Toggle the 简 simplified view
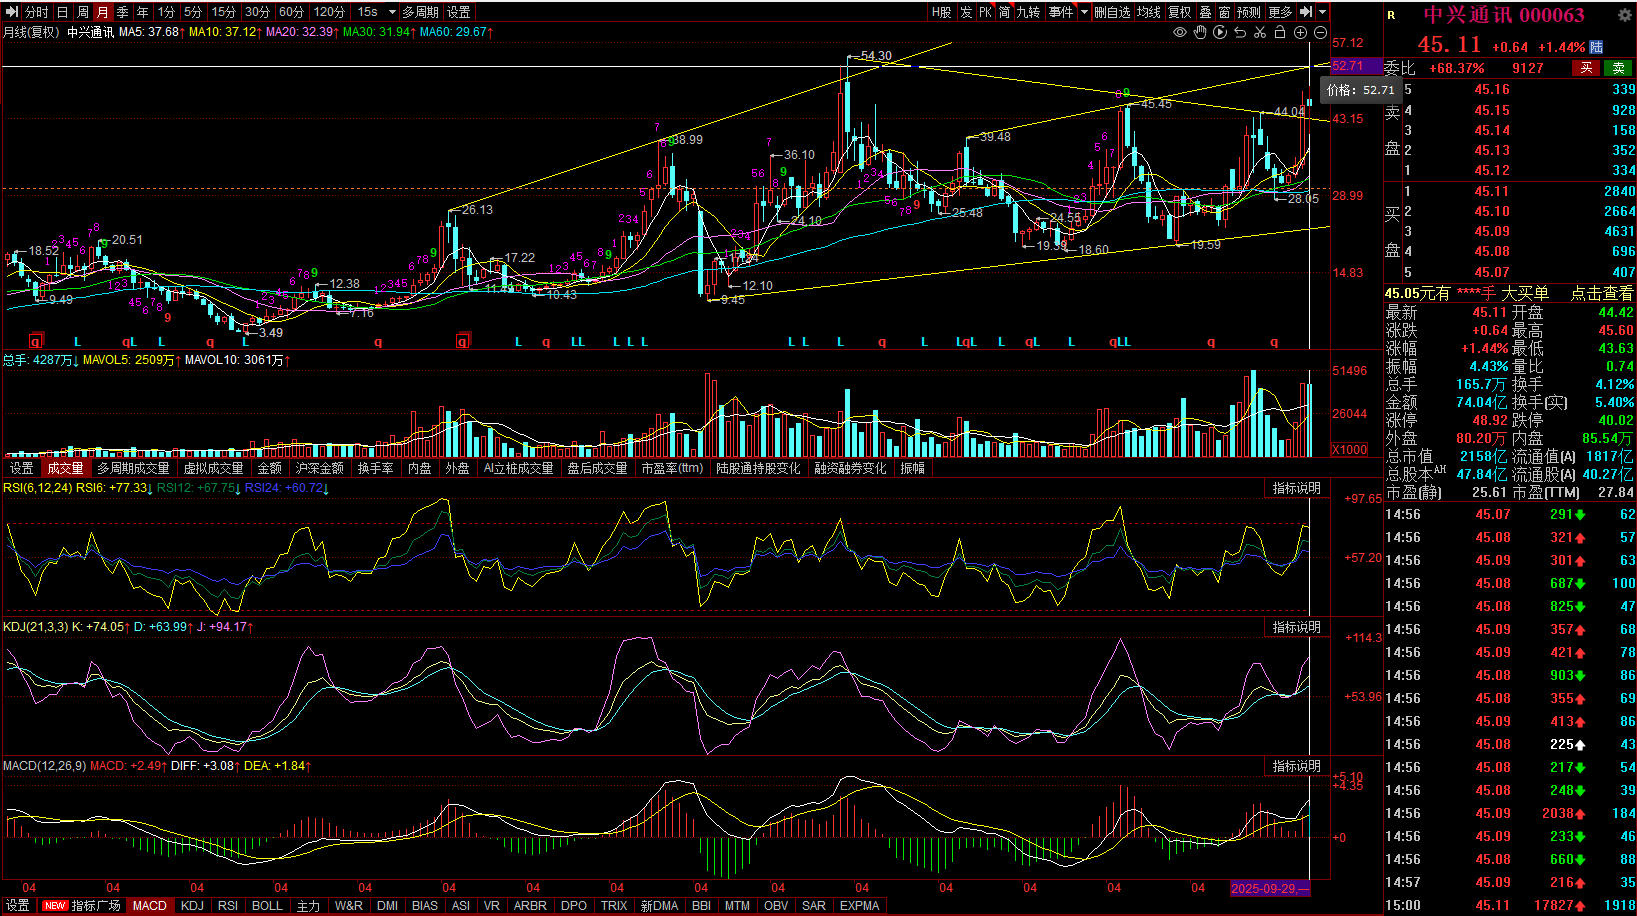The height and width of the screenshot is (916, 1637). 1004,12
